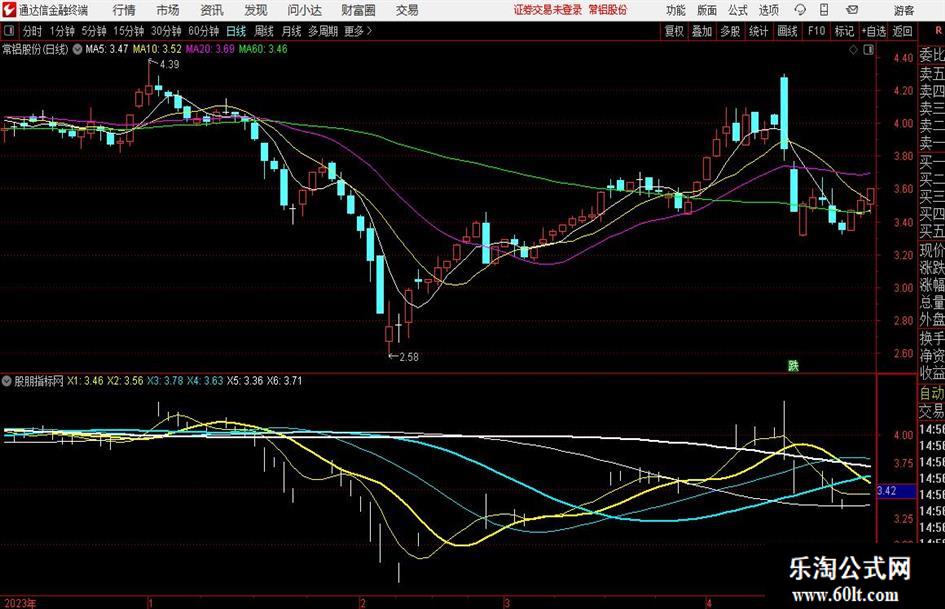The width and height of the screenshot is (945, 609).
Task: Add stock via +自选 button
Action: pos(873,31)
